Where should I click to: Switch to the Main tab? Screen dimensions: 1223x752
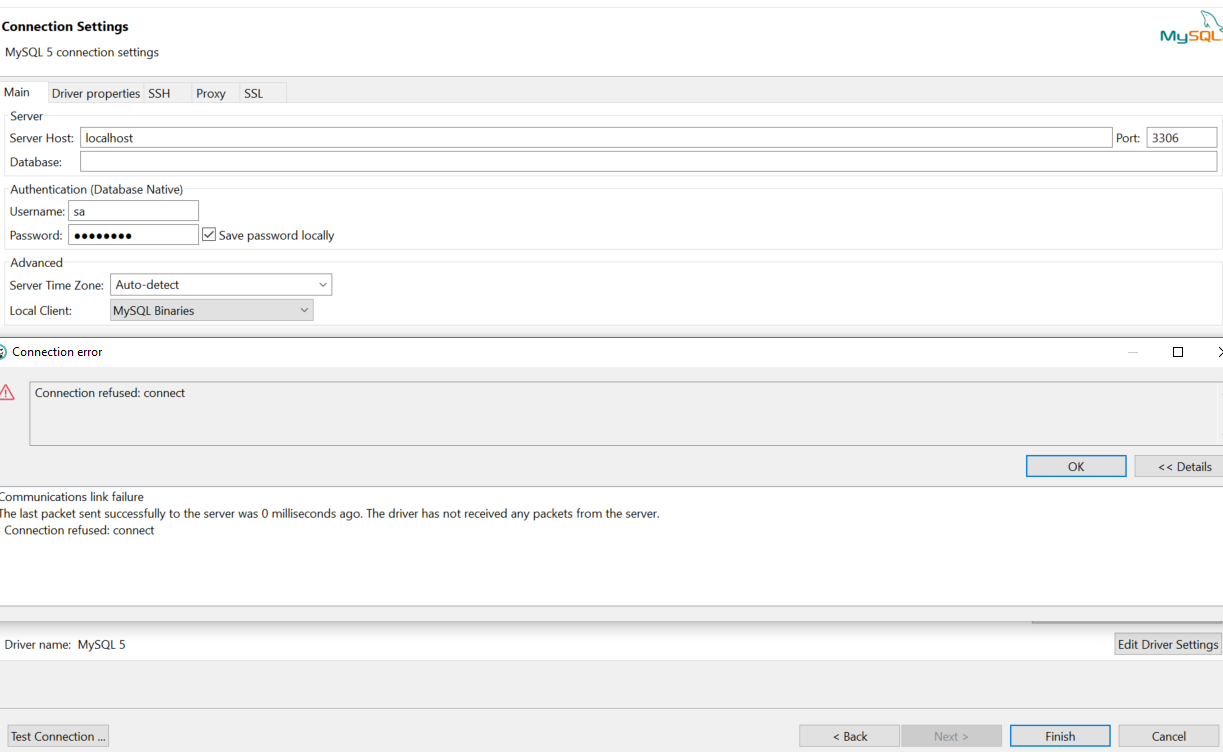[x=23, y=92]
